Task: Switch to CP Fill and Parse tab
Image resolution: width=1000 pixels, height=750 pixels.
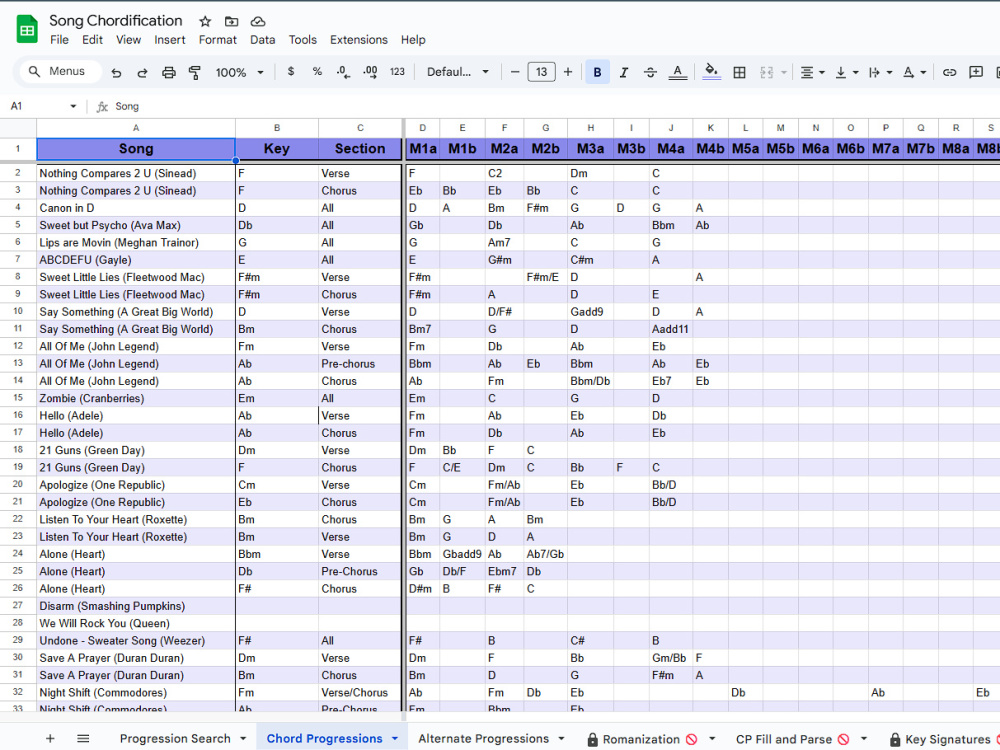Action: [x=784, y=739]
